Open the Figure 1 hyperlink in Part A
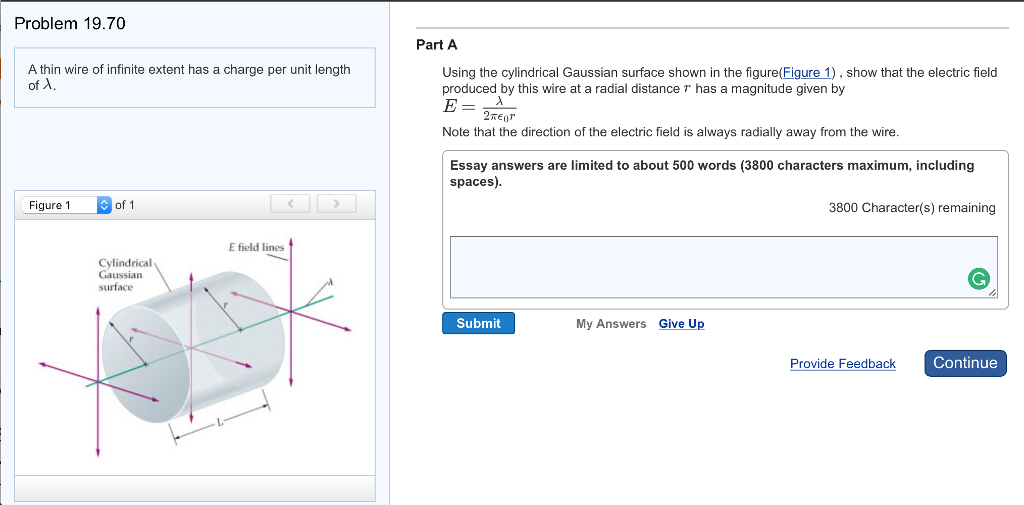This screenshot has width=1024, height=505. pyautogui.click(x=806, y=73)
